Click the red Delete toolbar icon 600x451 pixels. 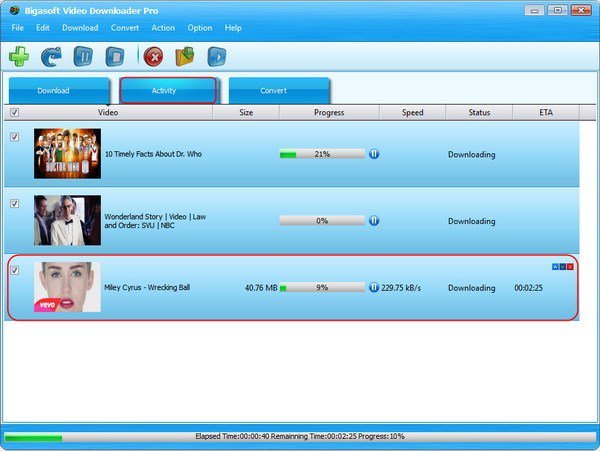tap(153, 57)
